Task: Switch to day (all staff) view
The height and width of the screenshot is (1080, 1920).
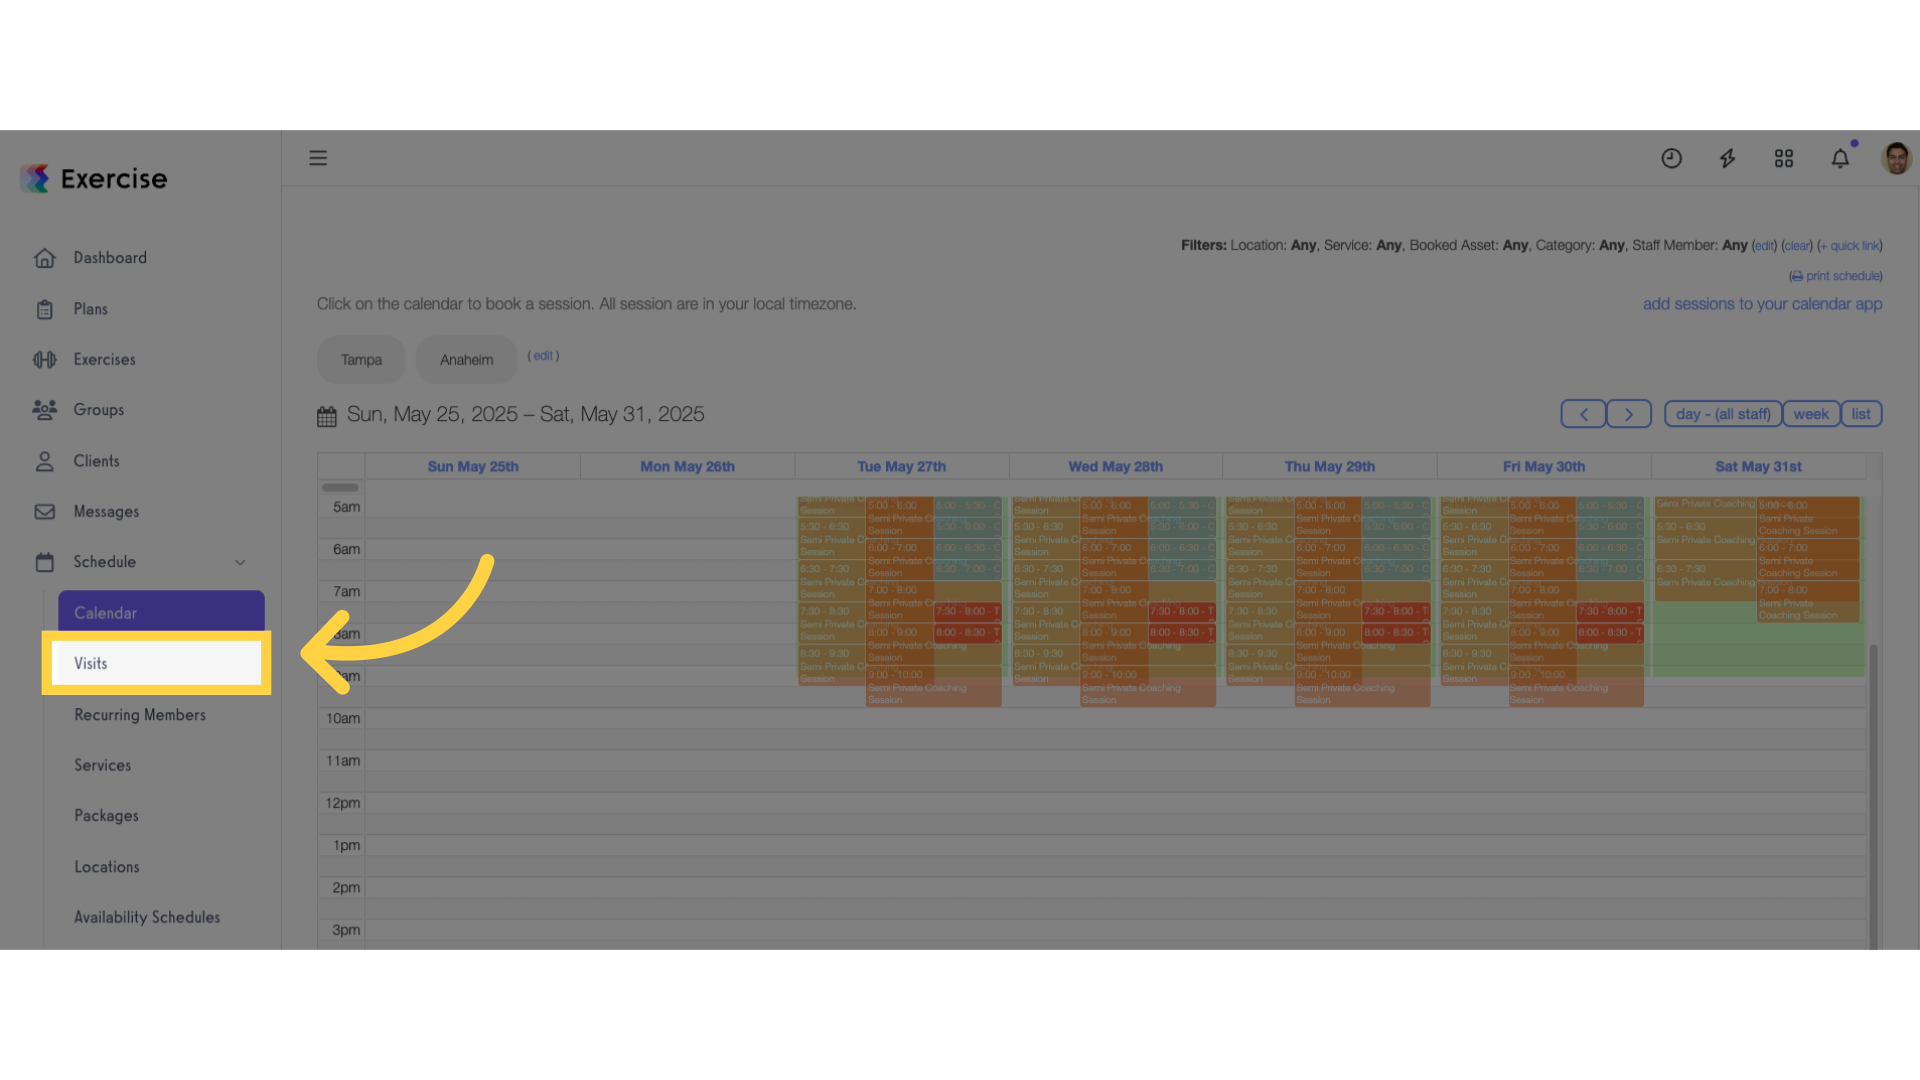Action: click(1723, 414)
